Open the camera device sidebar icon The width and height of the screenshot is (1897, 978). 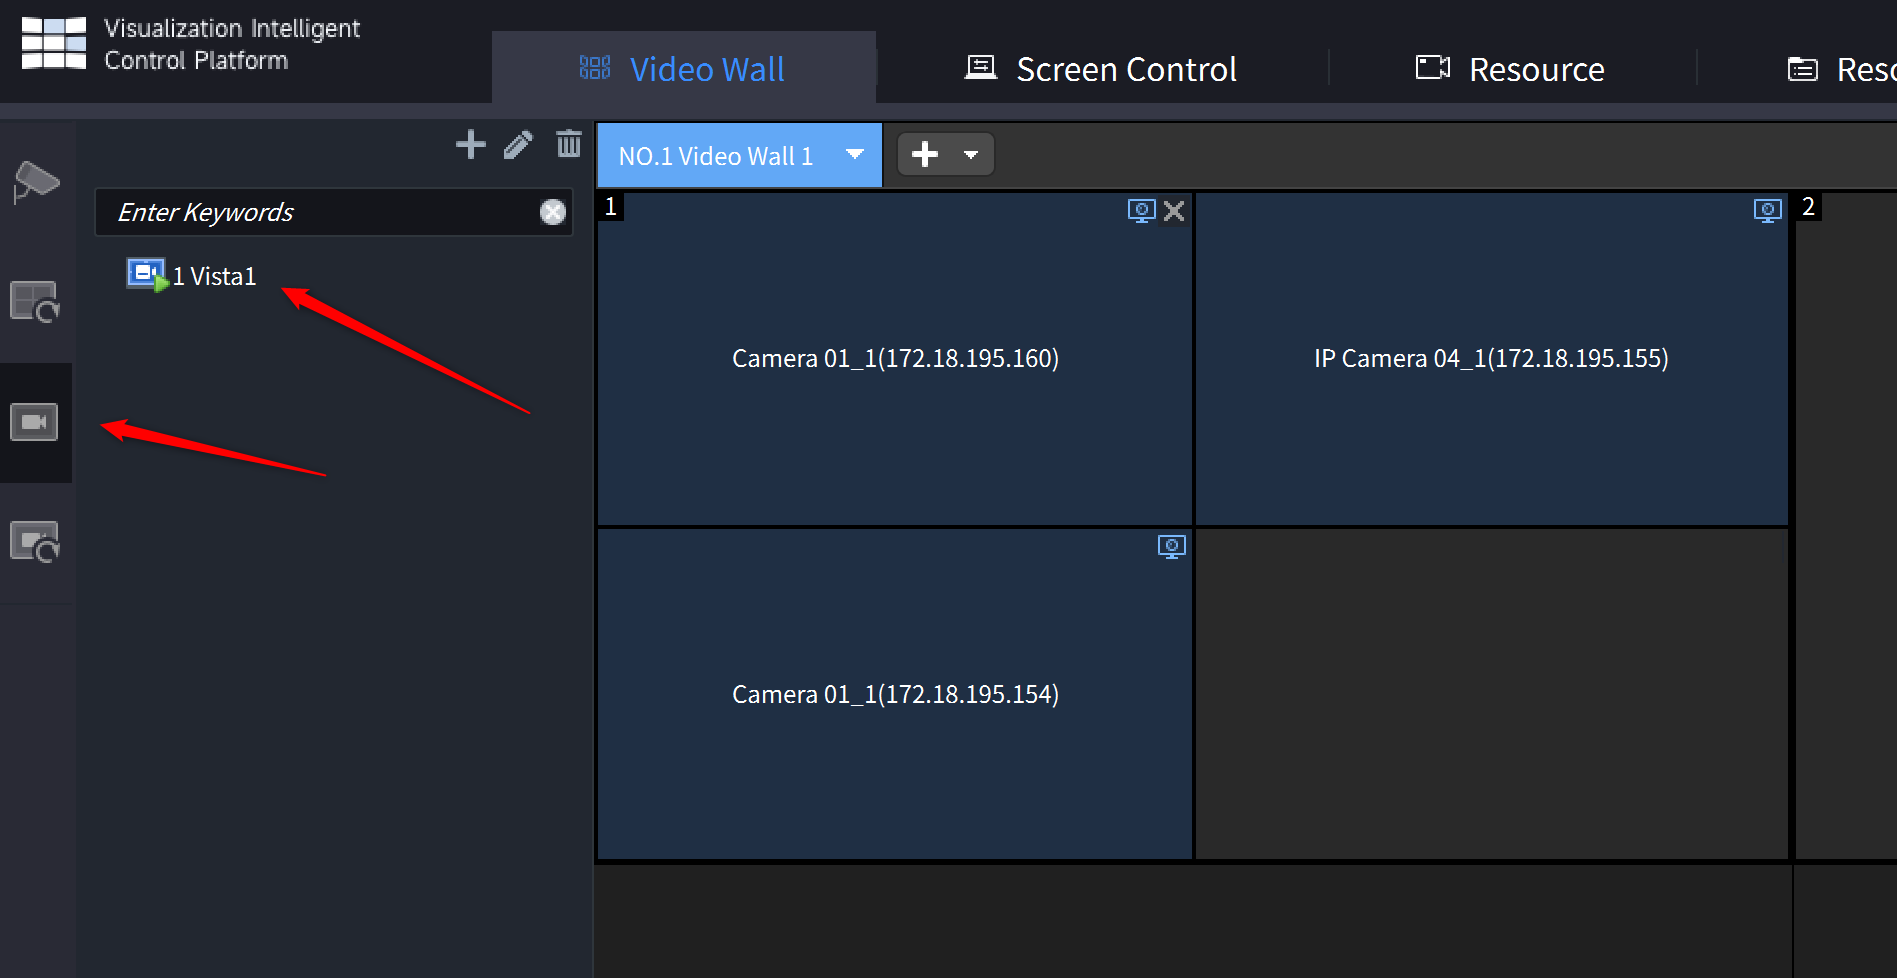point(36,182)
